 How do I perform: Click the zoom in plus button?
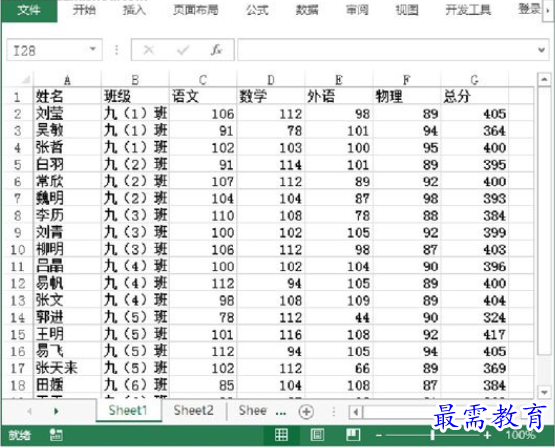coord(488,435)
